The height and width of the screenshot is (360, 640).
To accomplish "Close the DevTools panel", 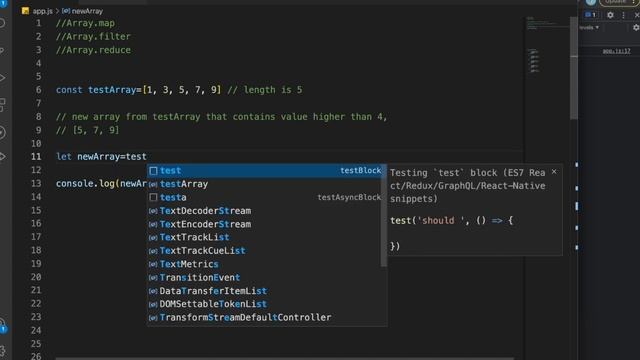I will [x=636, y=15].
